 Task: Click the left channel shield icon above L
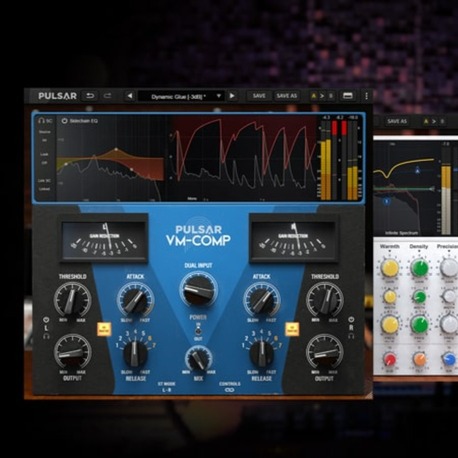pyautogui.click(x=46, y=319)
